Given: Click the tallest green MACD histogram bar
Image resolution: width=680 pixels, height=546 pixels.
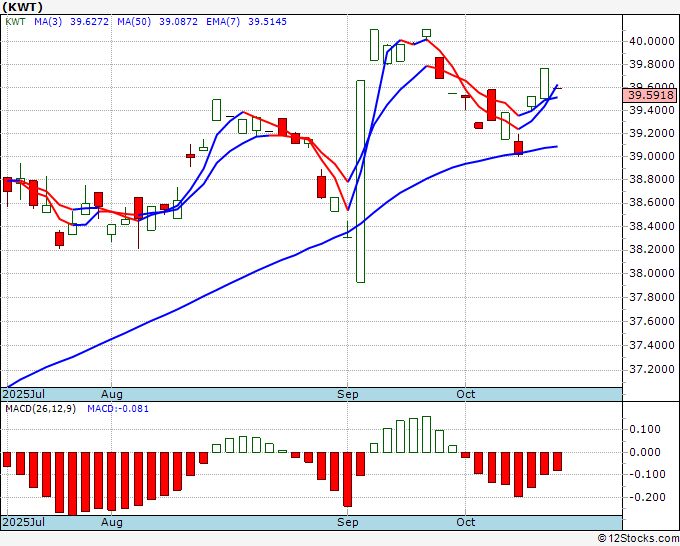Looking at the screenshot, I should click(426, 435).
